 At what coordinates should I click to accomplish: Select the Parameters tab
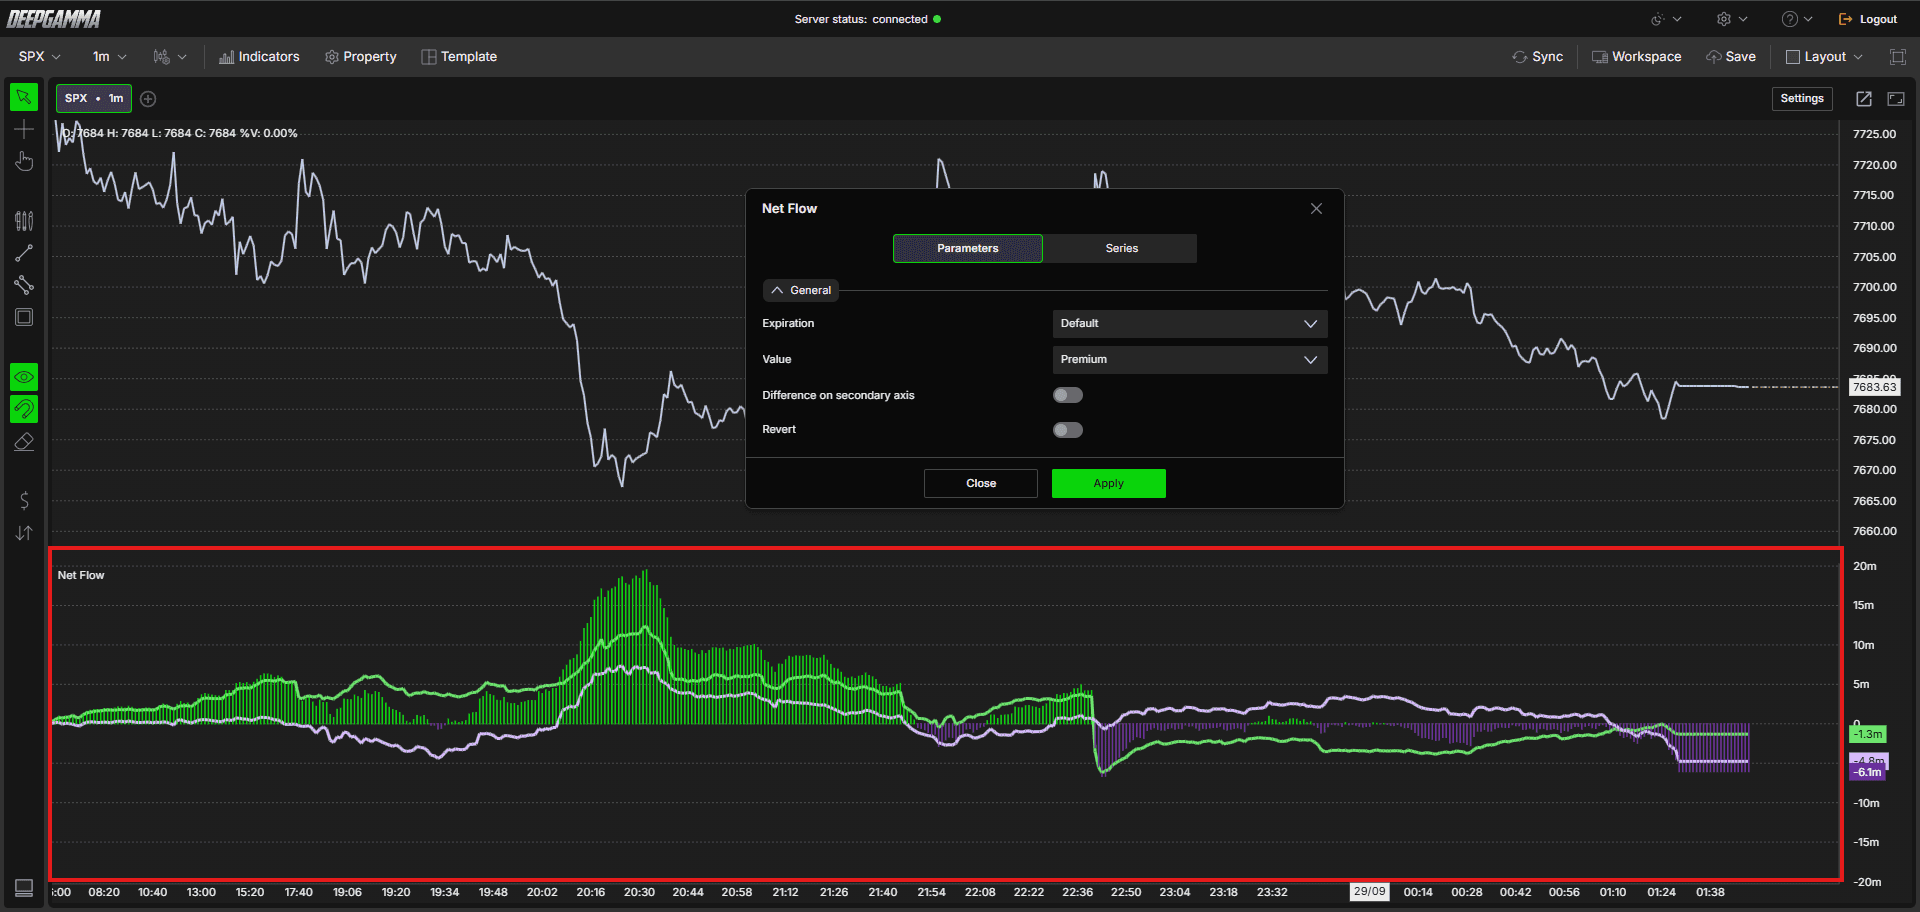968,248
